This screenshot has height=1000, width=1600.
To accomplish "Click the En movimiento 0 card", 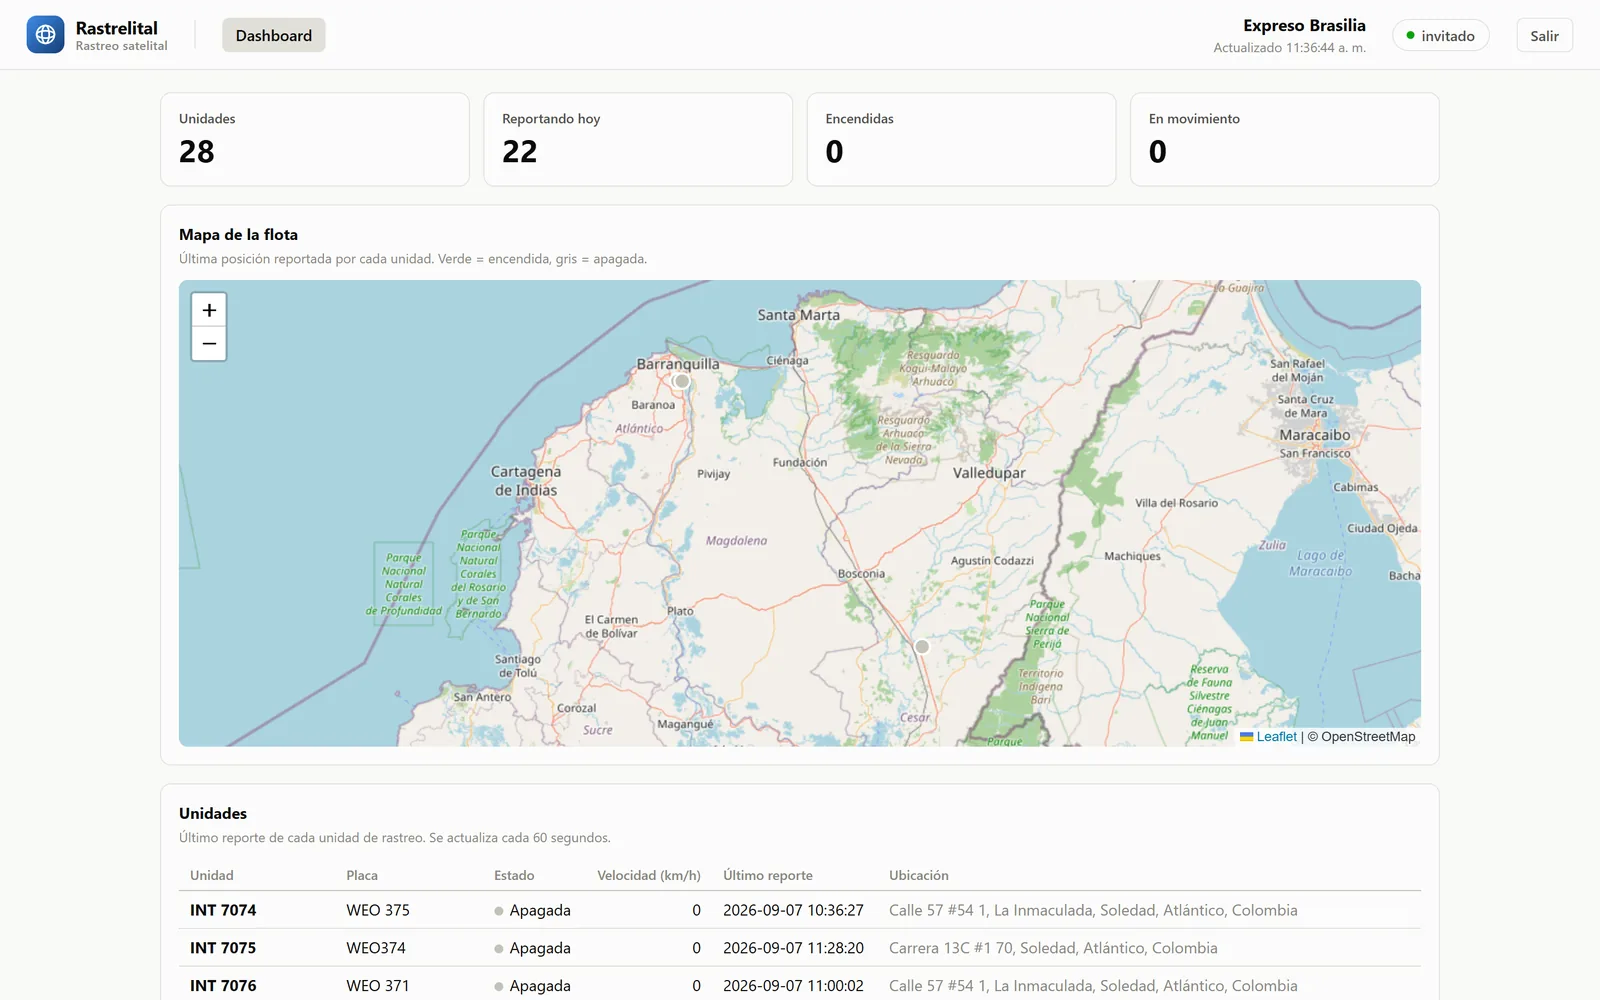I will tap(1284, 139).
